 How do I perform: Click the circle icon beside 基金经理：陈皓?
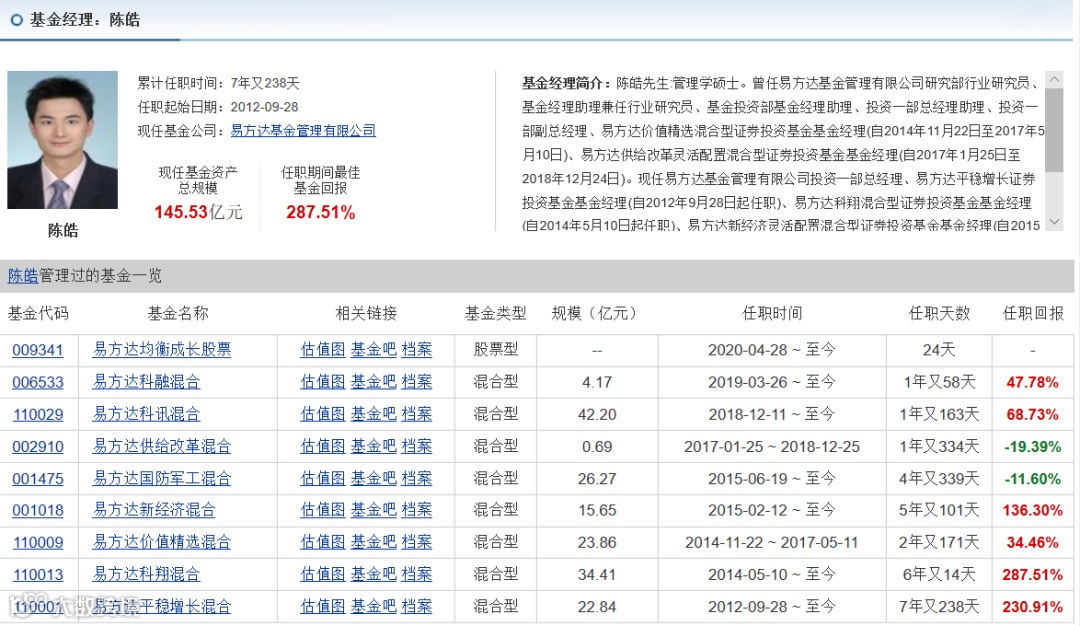[17, 20]
